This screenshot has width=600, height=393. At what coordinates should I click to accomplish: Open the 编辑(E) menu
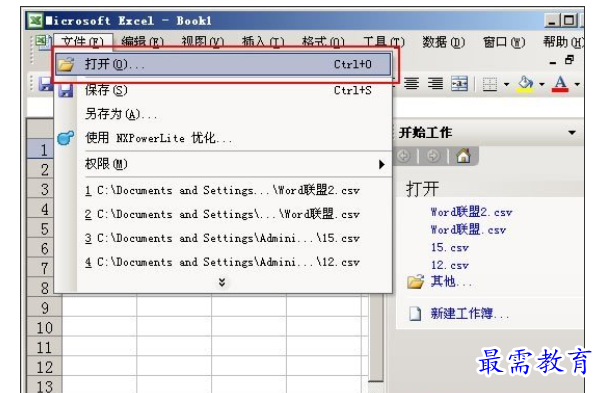point(142,42)
